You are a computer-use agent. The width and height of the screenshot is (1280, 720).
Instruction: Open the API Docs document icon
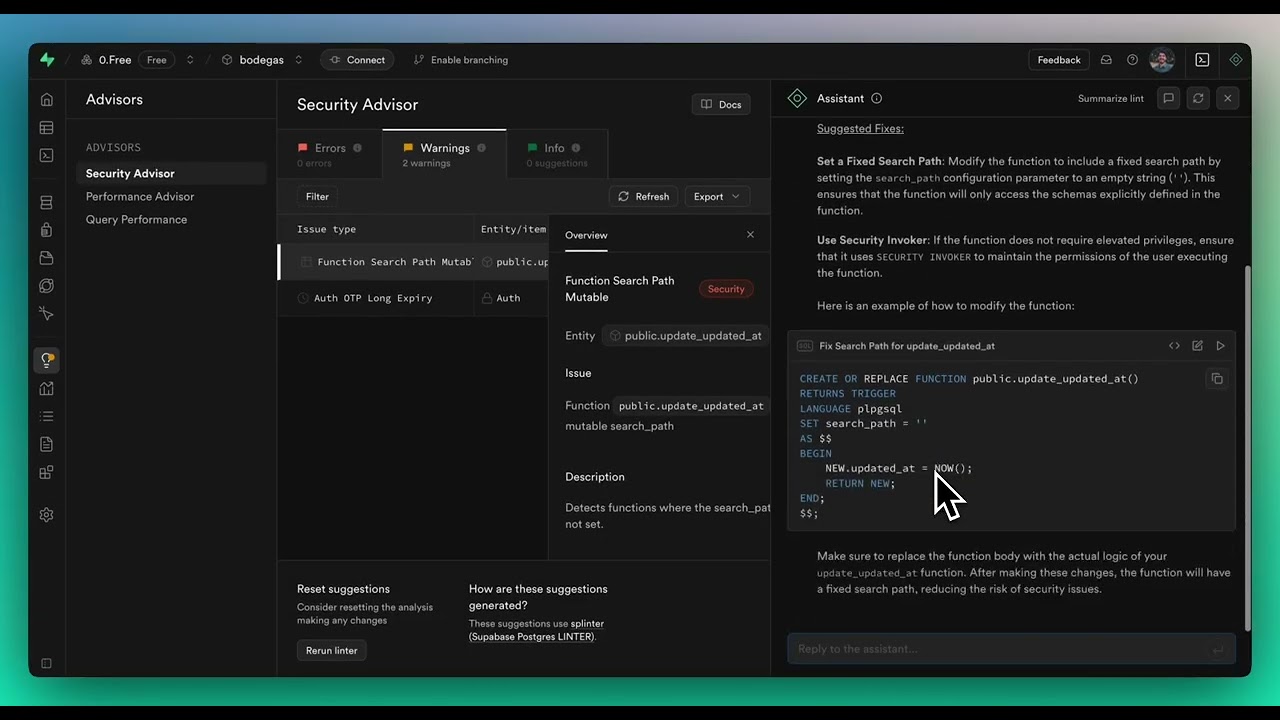coord(46,444)
